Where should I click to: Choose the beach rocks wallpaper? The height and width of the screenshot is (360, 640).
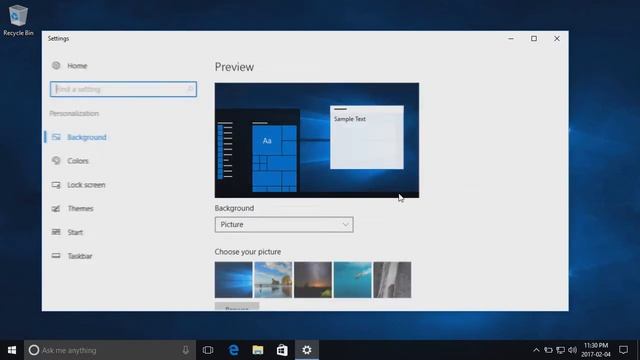click(273, 280)
